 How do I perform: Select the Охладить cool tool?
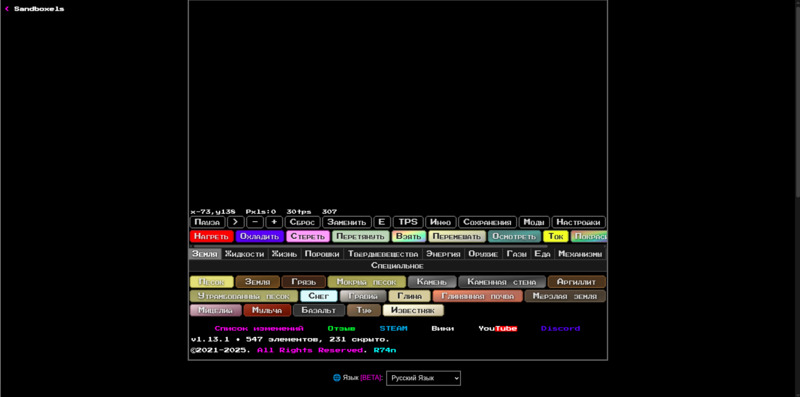tap(260, 237)
